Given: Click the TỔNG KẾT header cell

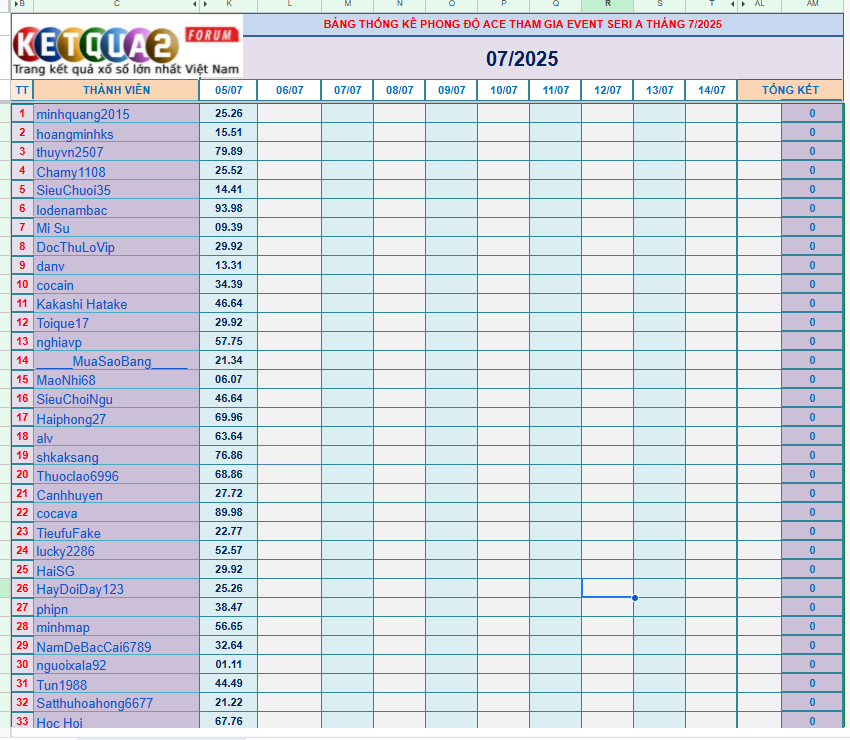Looking at the screenshot, I should click(790, 90).
